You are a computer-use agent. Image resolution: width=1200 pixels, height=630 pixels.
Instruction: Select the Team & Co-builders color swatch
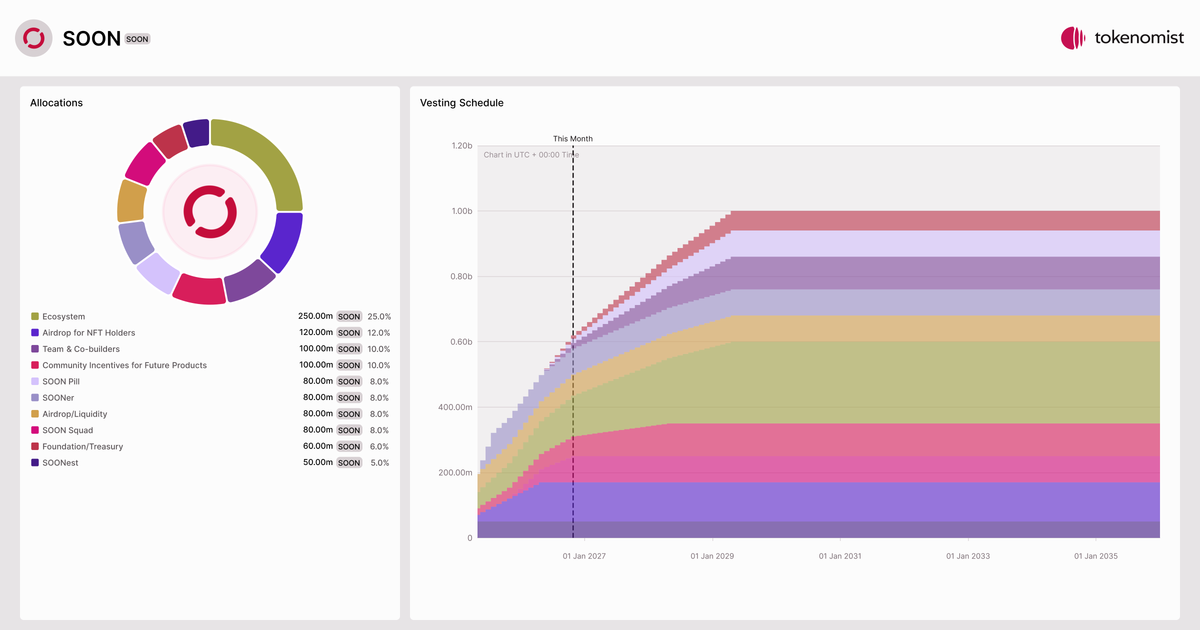pos(35,349)
